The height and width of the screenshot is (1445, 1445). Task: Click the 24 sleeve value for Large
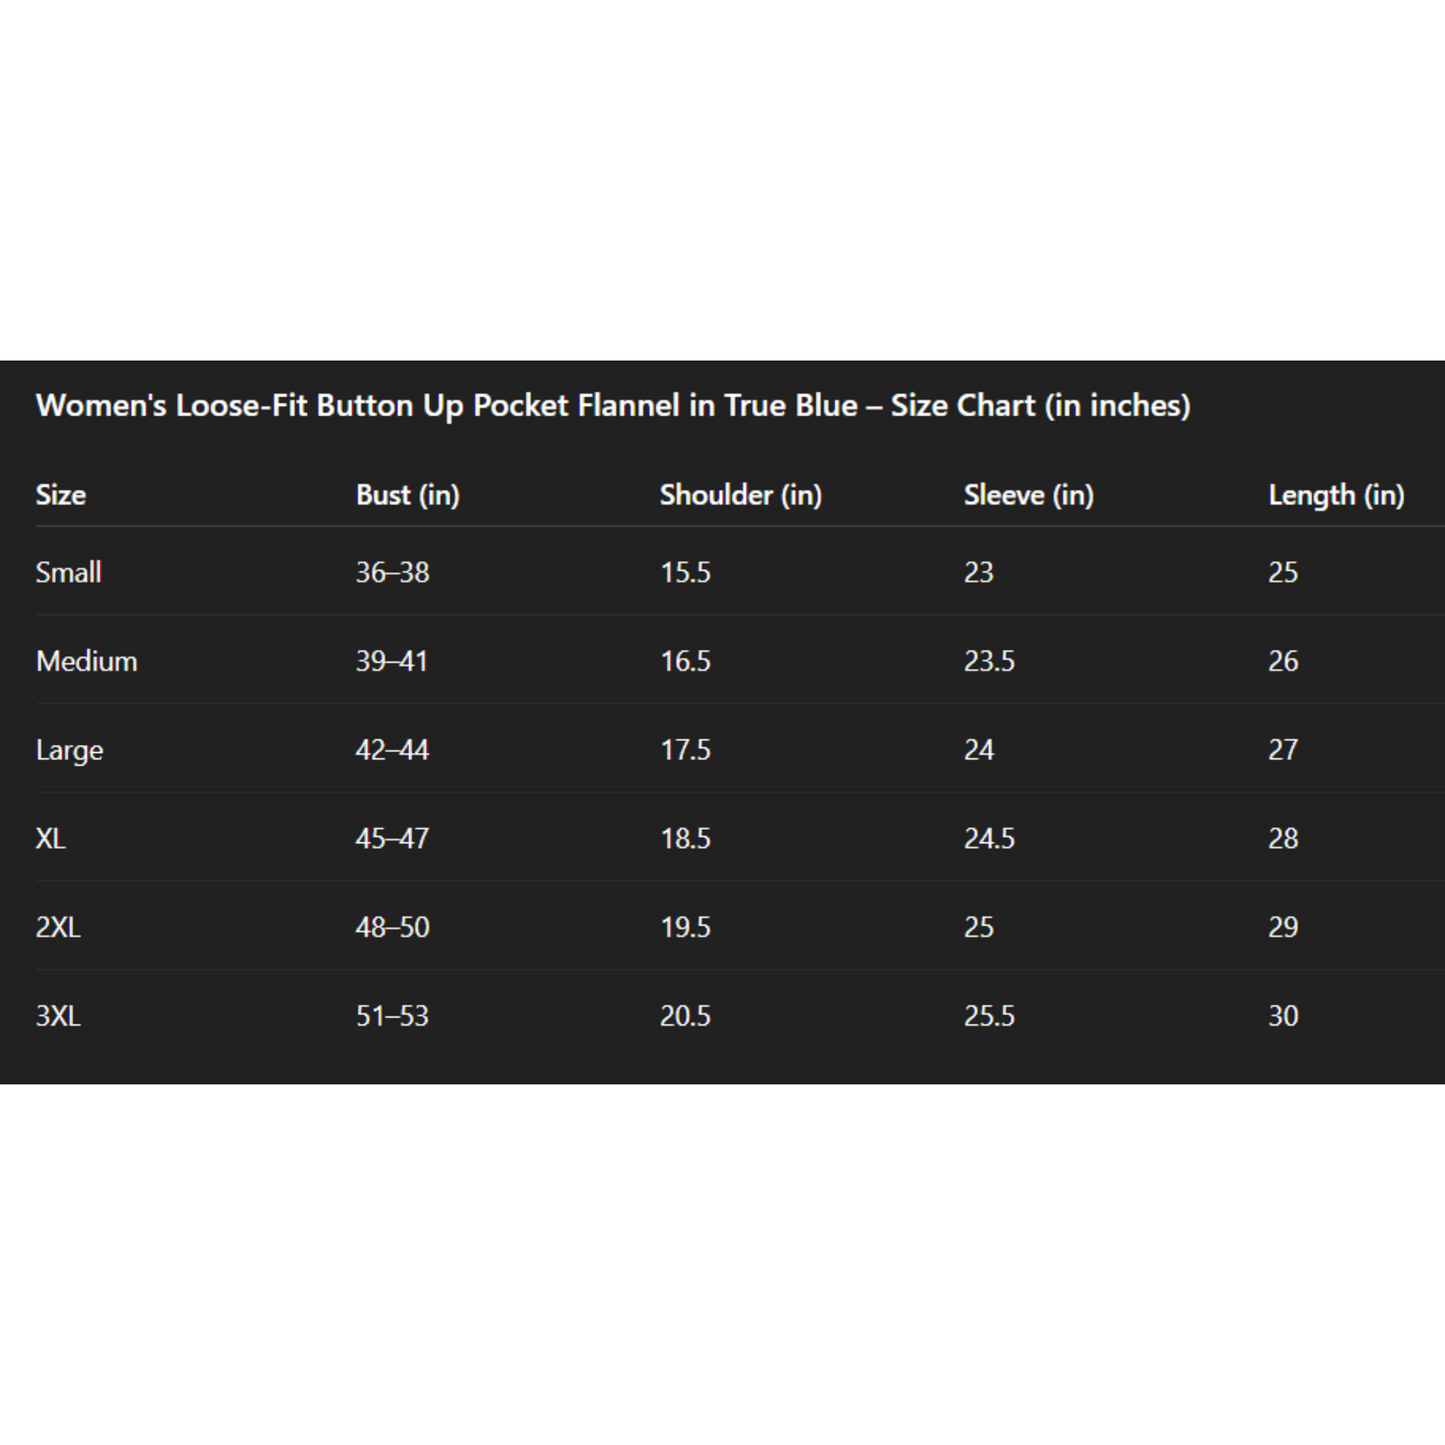979,750
